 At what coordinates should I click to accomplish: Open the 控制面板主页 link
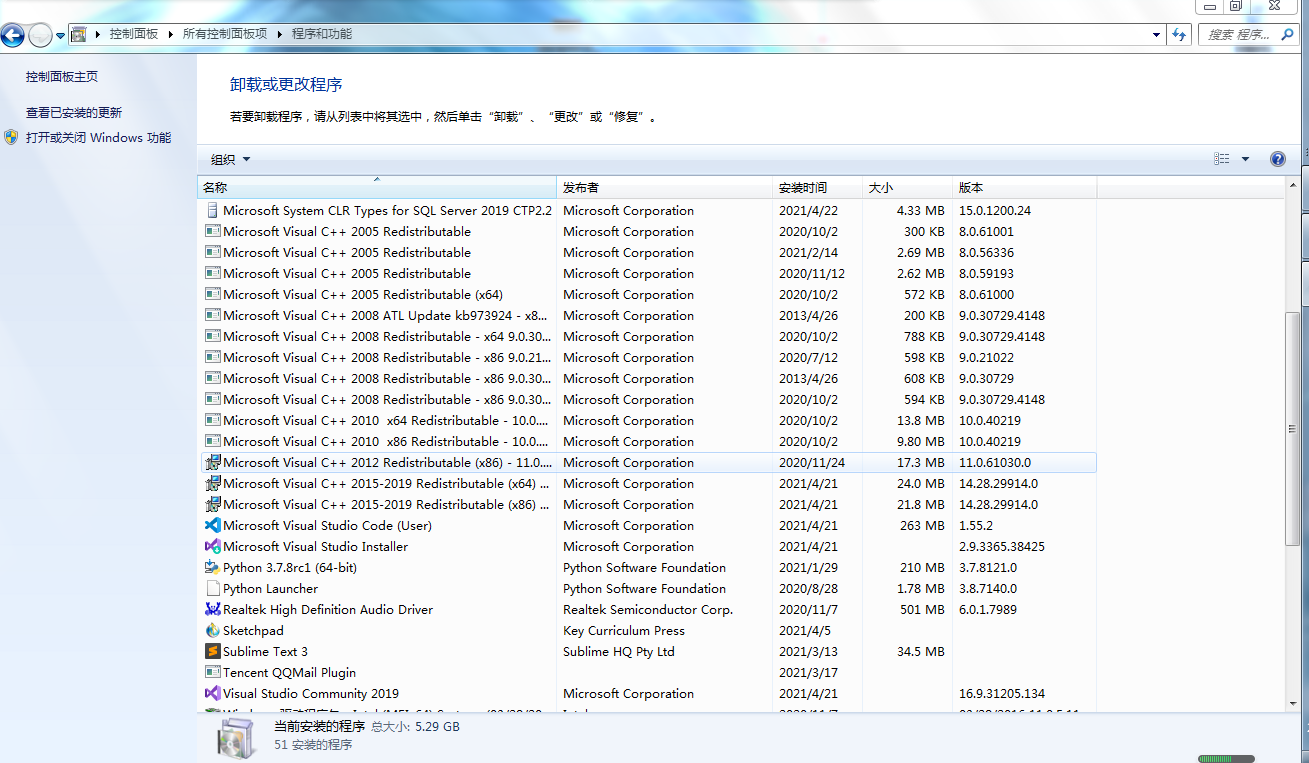point(62,76)
